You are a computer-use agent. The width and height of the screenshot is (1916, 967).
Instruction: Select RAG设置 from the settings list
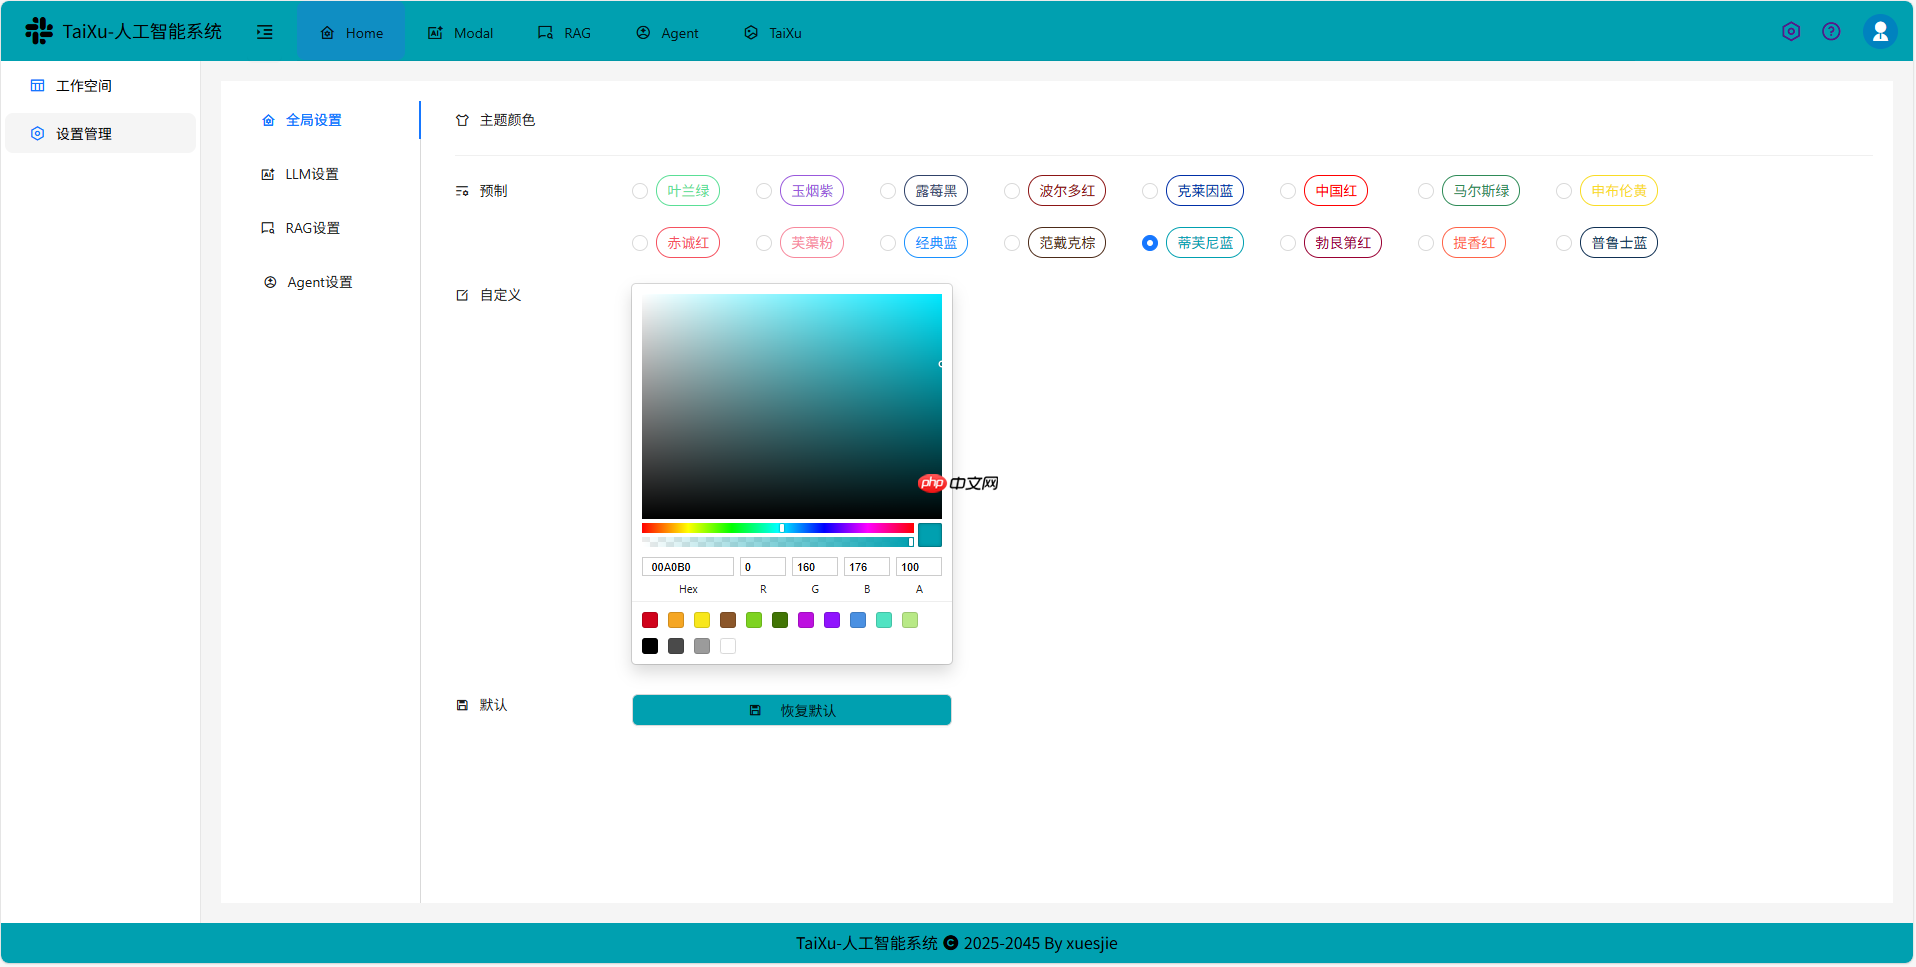[312, 227]
